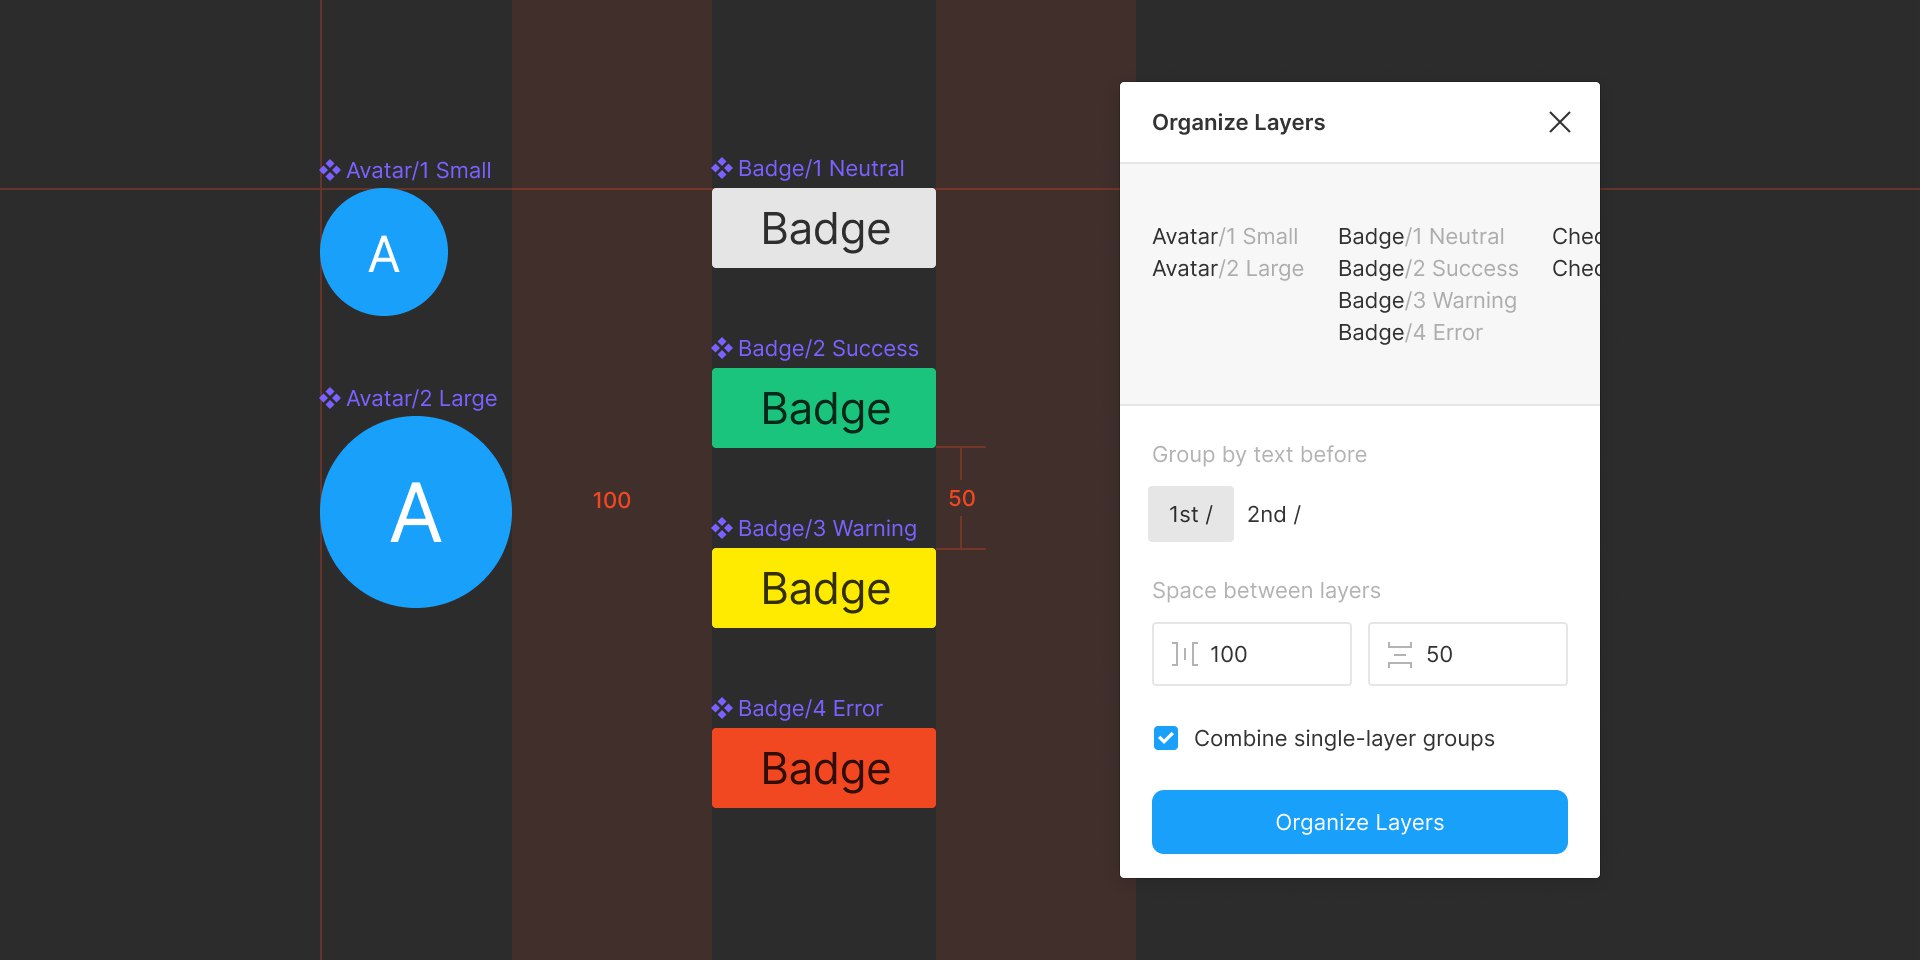Click the Avatar/2 Large preview entry

click(1228, 268)
